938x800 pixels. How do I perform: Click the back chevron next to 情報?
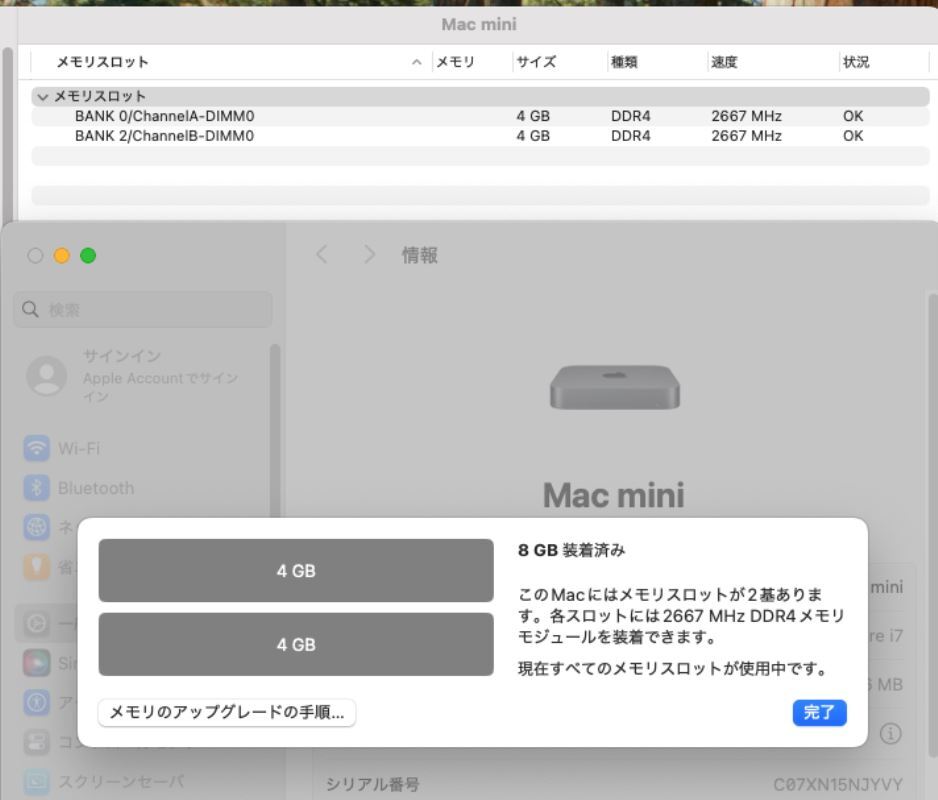(x=322, y=255)
